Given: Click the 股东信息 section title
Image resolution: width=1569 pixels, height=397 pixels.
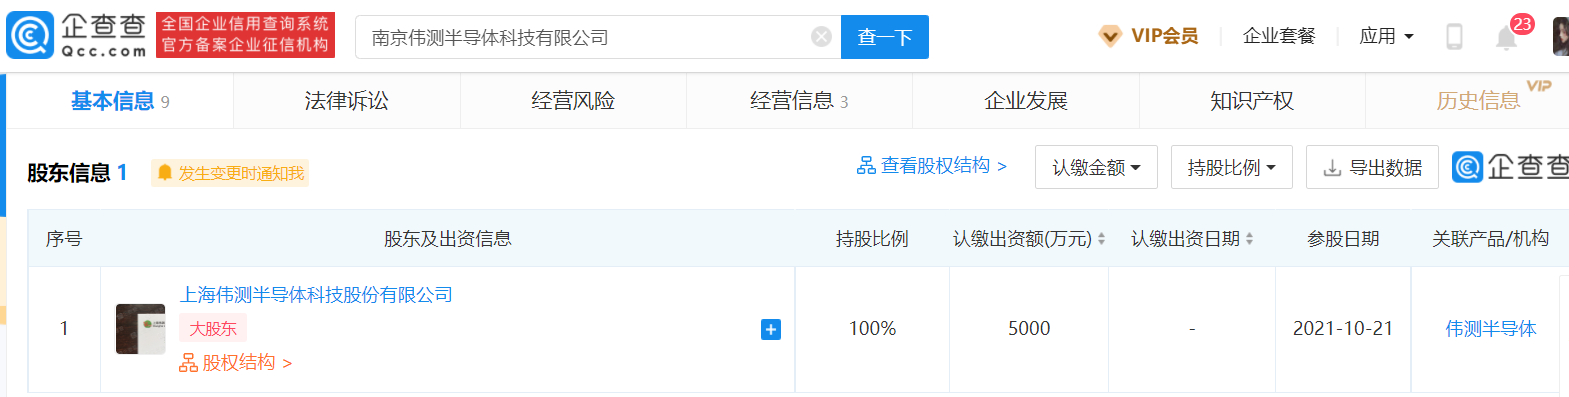Looking at the screenshot, I should 77,173.
